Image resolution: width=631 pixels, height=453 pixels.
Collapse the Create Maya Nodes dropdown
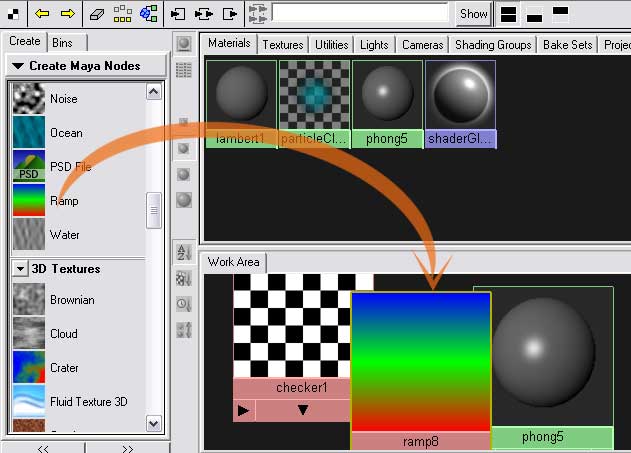click(17, 66)
